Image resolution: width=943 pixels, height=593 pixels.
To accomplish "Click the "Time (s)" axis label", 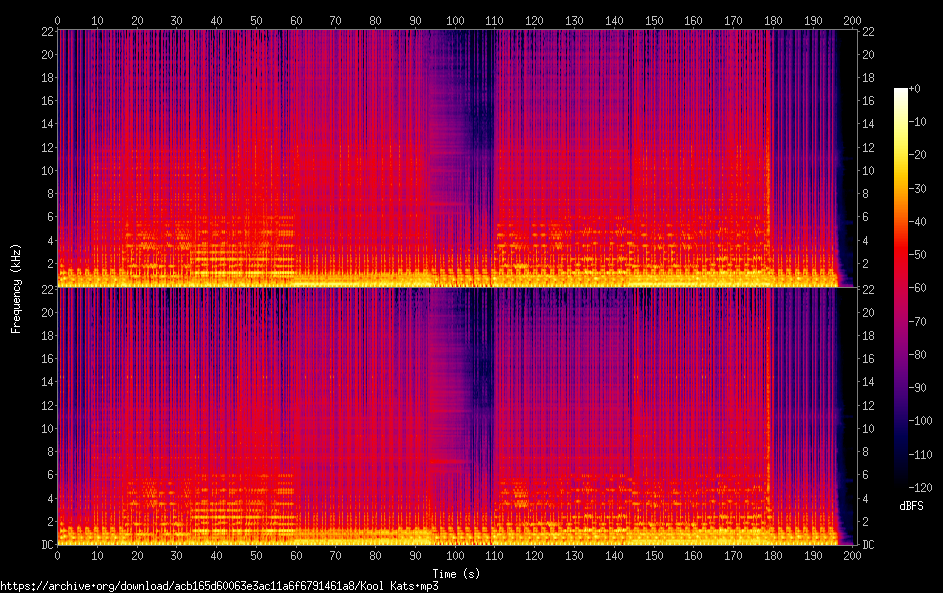I will click(x=455, y=573).
